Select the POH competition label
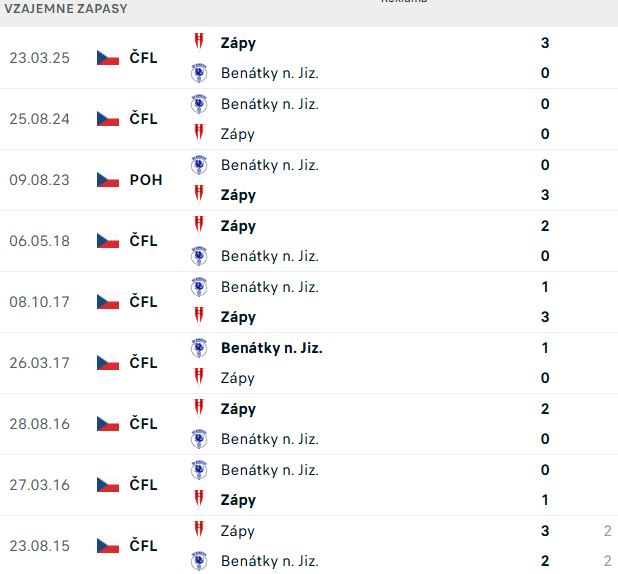Screen dimensions: 618x574 click(x=146, y=180)
